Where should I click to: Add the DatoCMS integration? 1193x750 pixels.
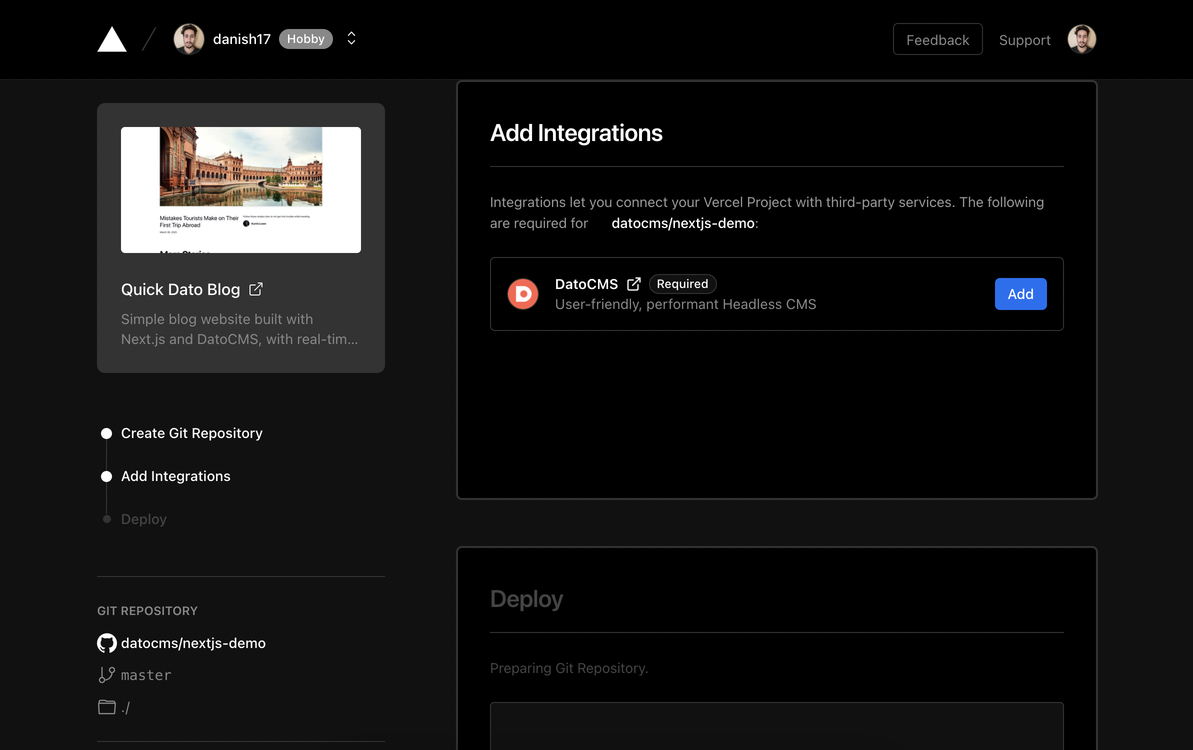[1020, 294]
